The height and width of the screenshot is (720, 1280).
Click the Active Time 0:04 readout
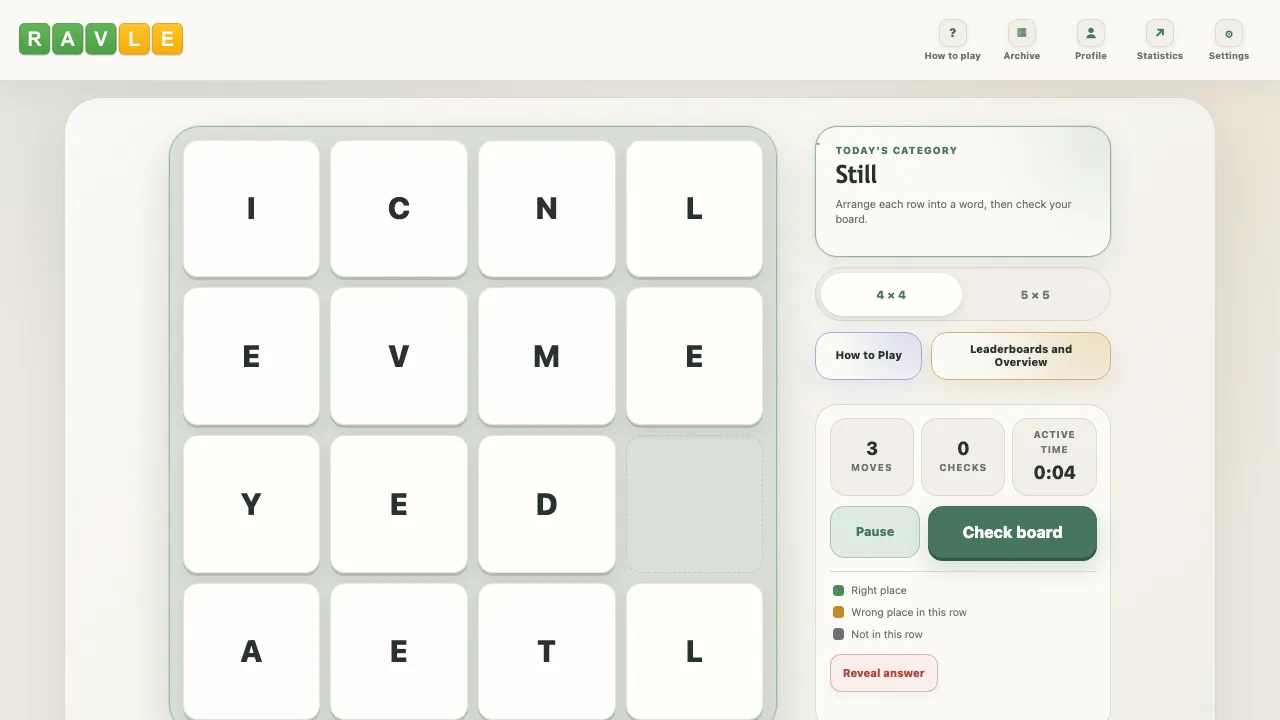[x=1054, y=457]
